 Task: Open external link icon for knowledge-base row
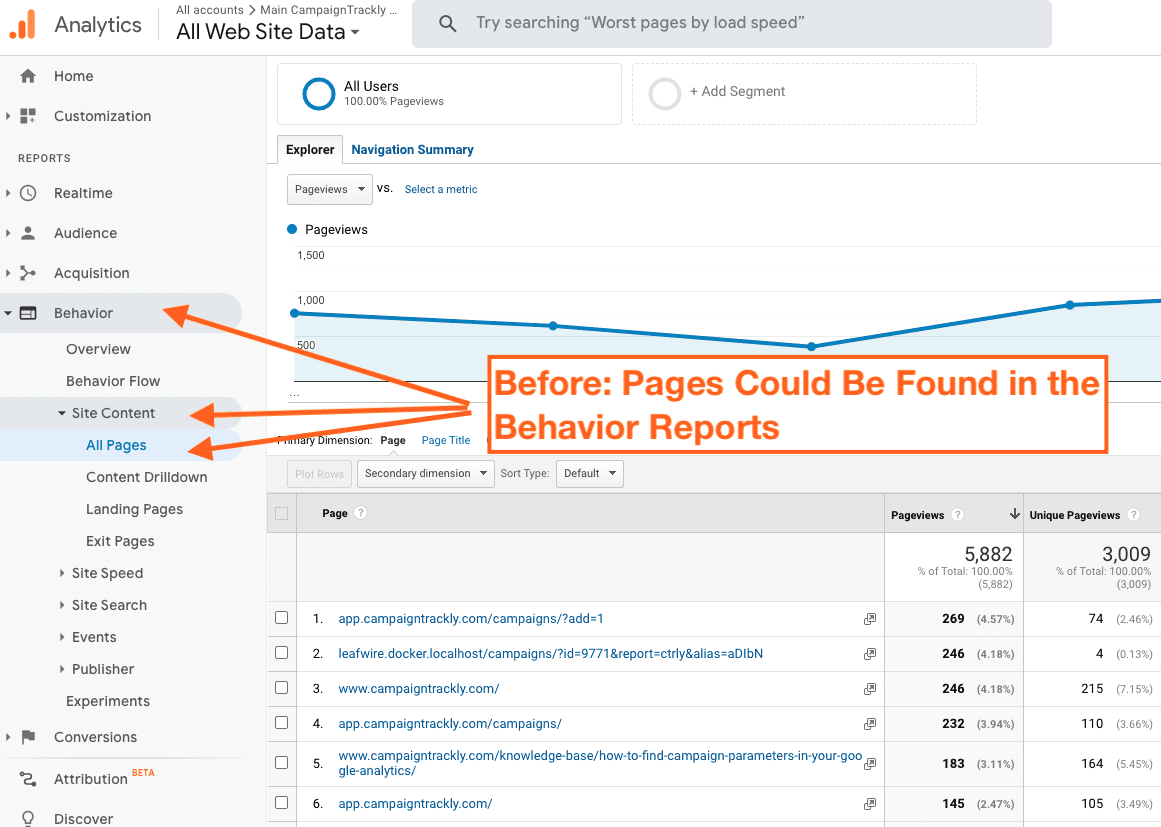pyautogui.click(x=870, y=763)
